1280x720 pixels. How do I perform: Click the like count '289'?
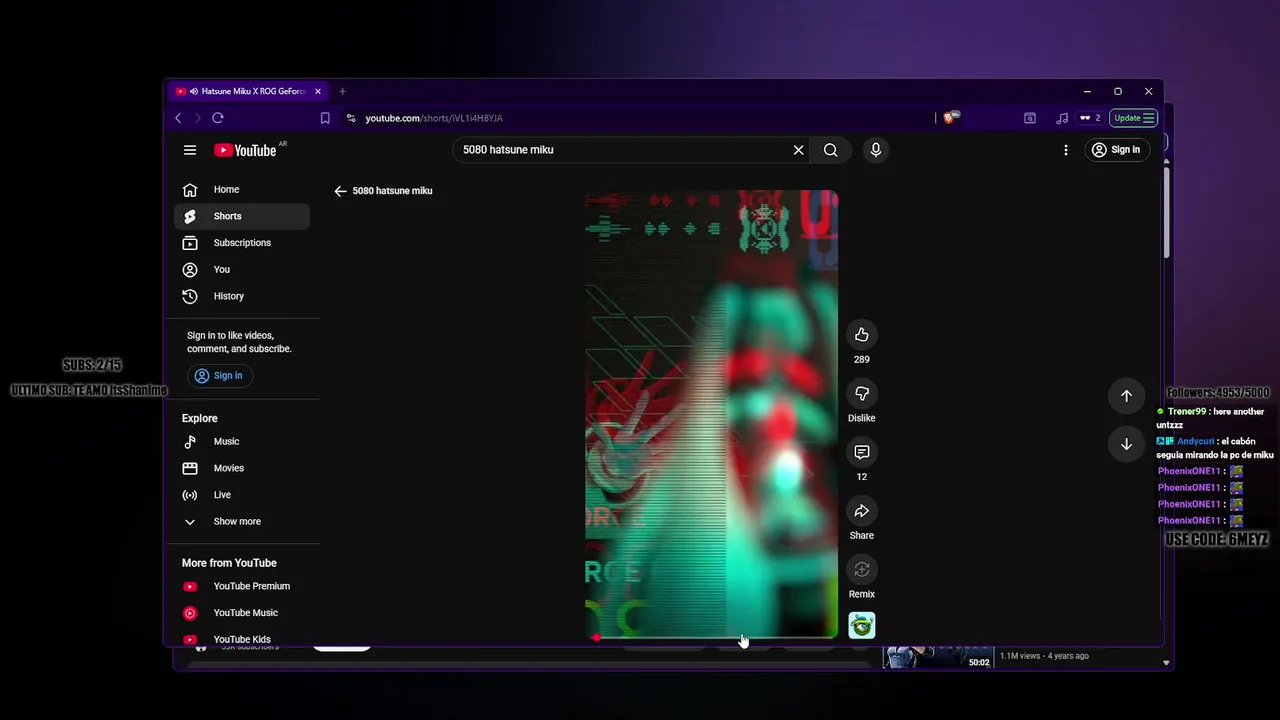pos(862,359)
